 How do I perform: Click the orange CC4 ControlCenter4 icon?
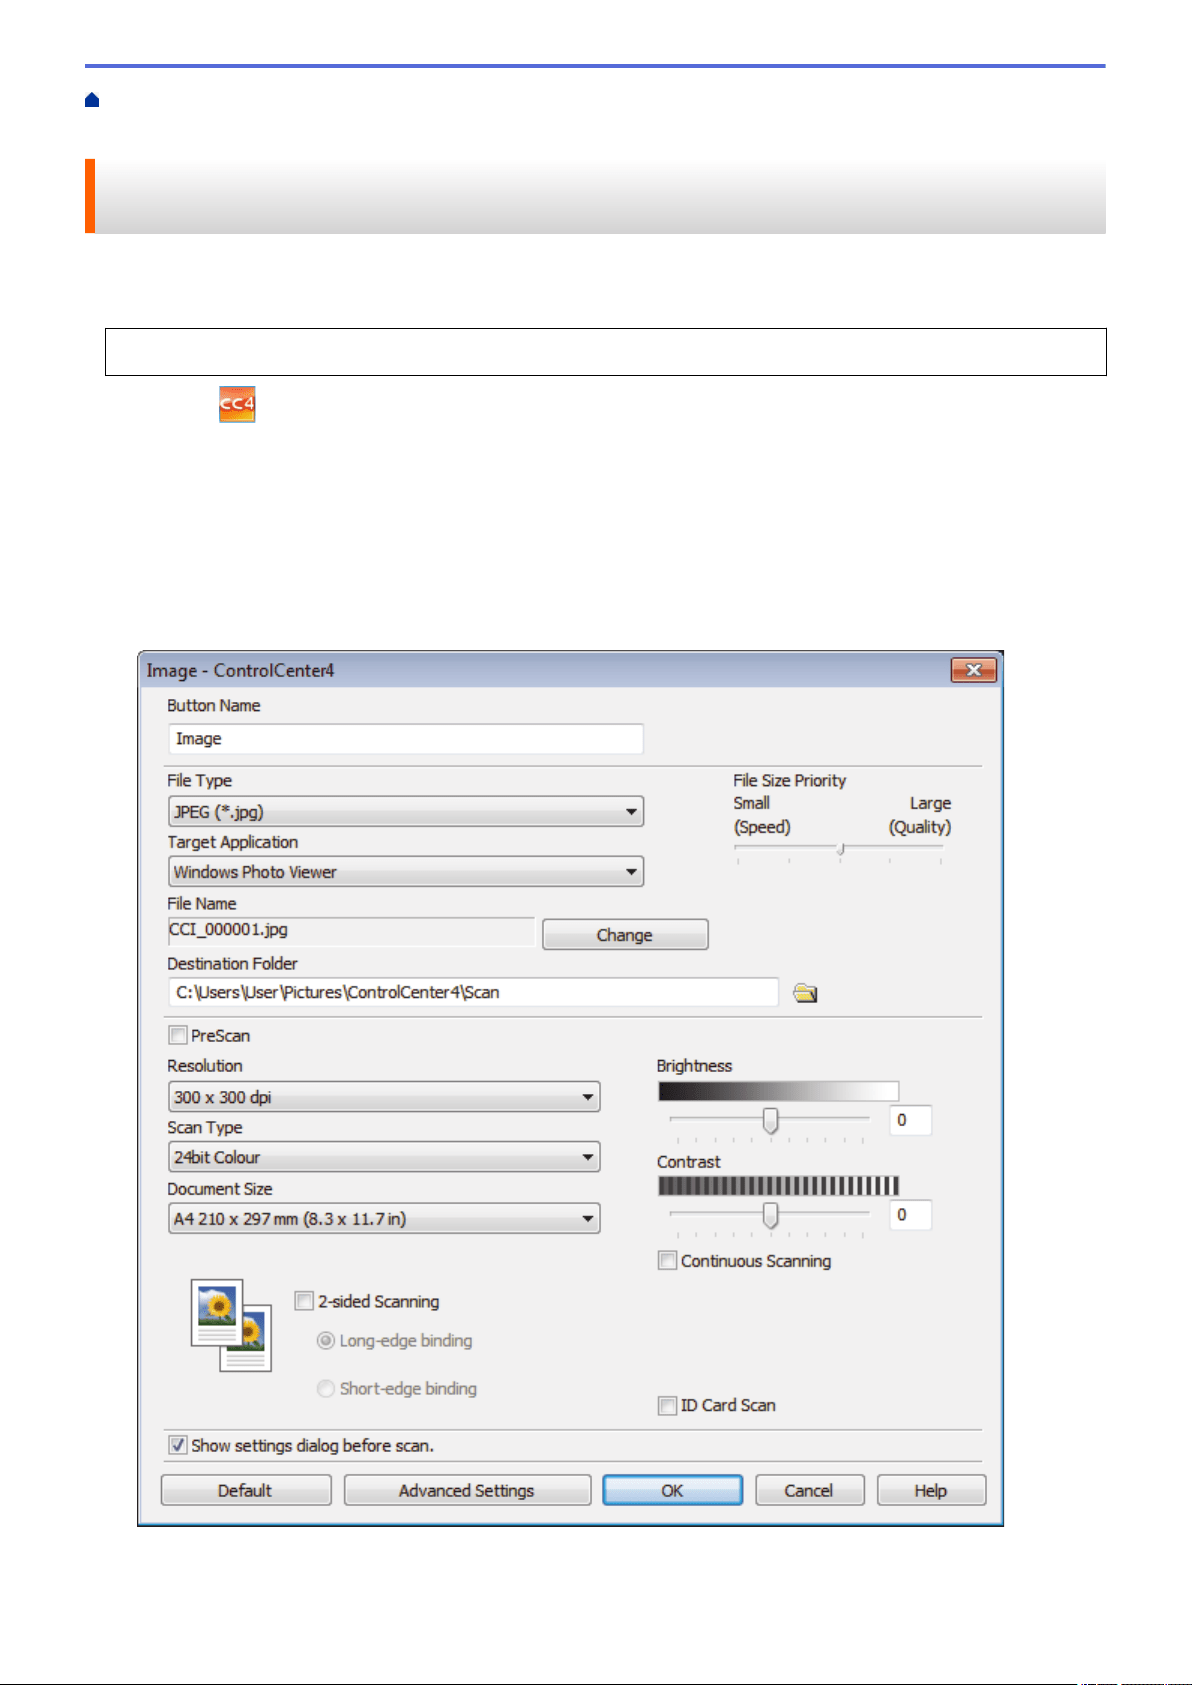(x=237, y=404)
